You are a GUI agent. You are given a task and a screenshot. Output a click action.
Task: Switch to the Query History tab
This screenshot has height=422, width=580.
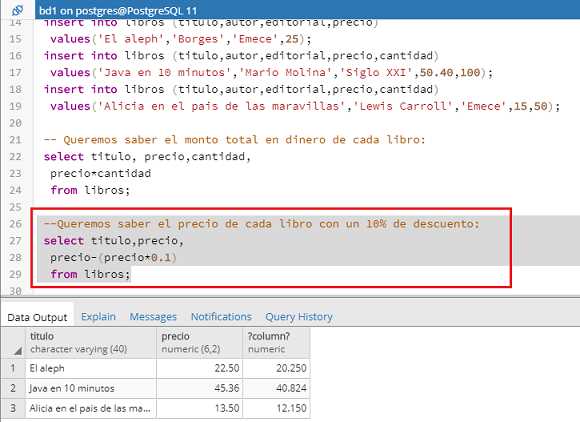[299, 317]
